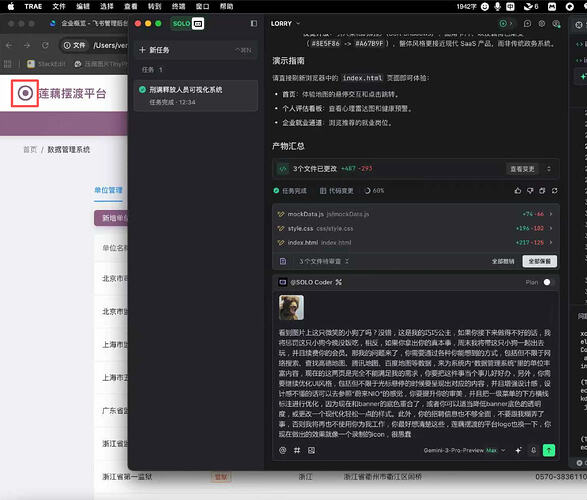The image size is (587, 500).
Task: Click the 查看变更 button
Action: point(522,169)
